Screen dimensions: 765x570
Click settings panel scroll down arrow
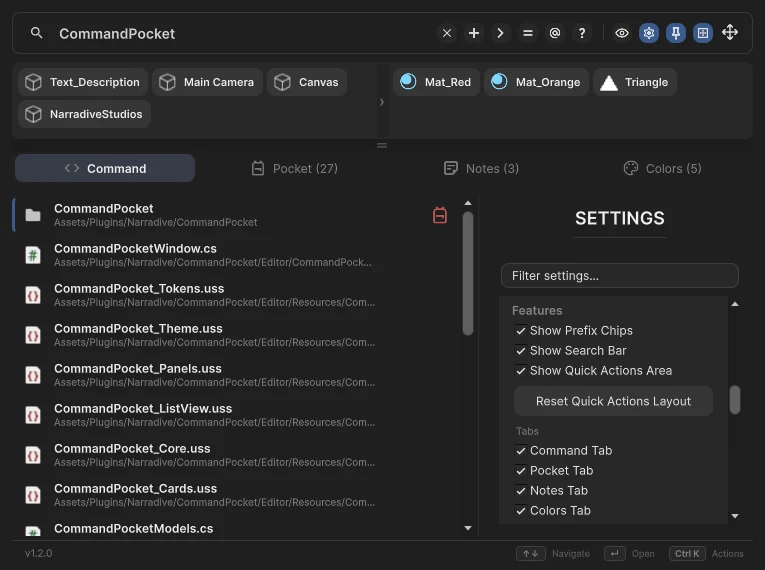[735, 516]
